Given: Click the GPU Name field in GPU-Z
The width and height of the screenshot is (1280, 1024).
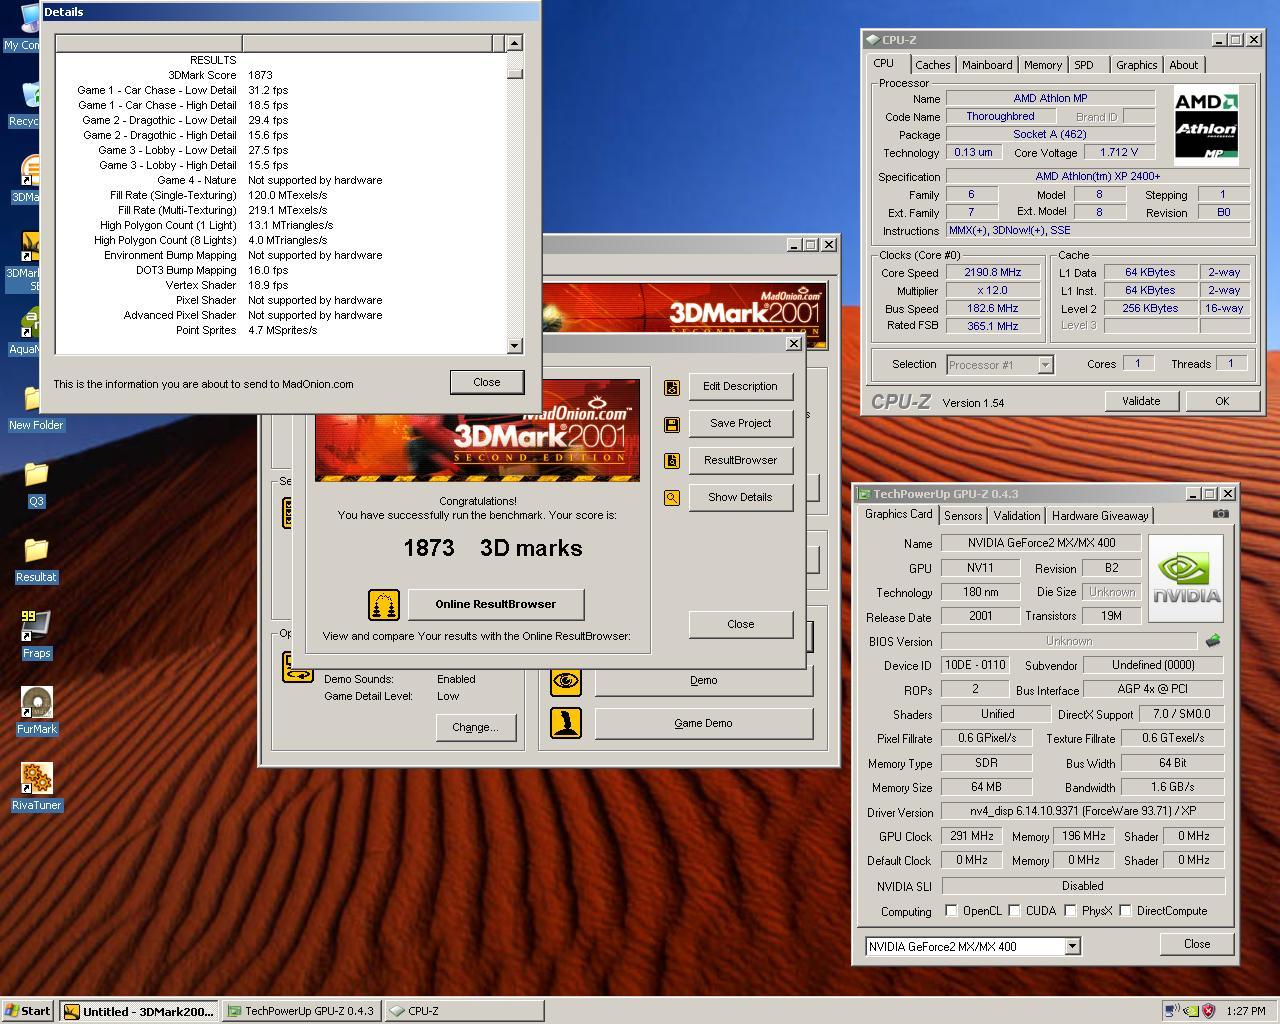Looking at the screenshot, I should point(1041,543).
